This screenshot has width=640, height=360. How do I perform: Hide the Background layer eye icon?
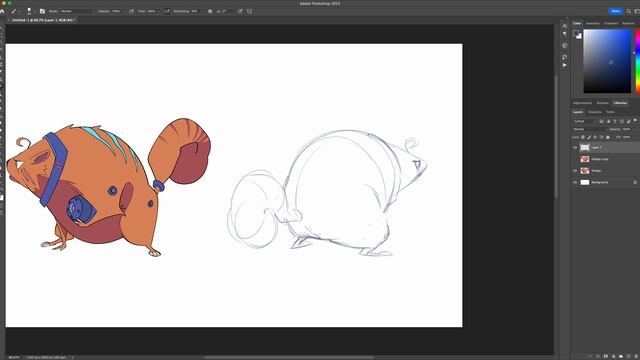pos(576,182)
